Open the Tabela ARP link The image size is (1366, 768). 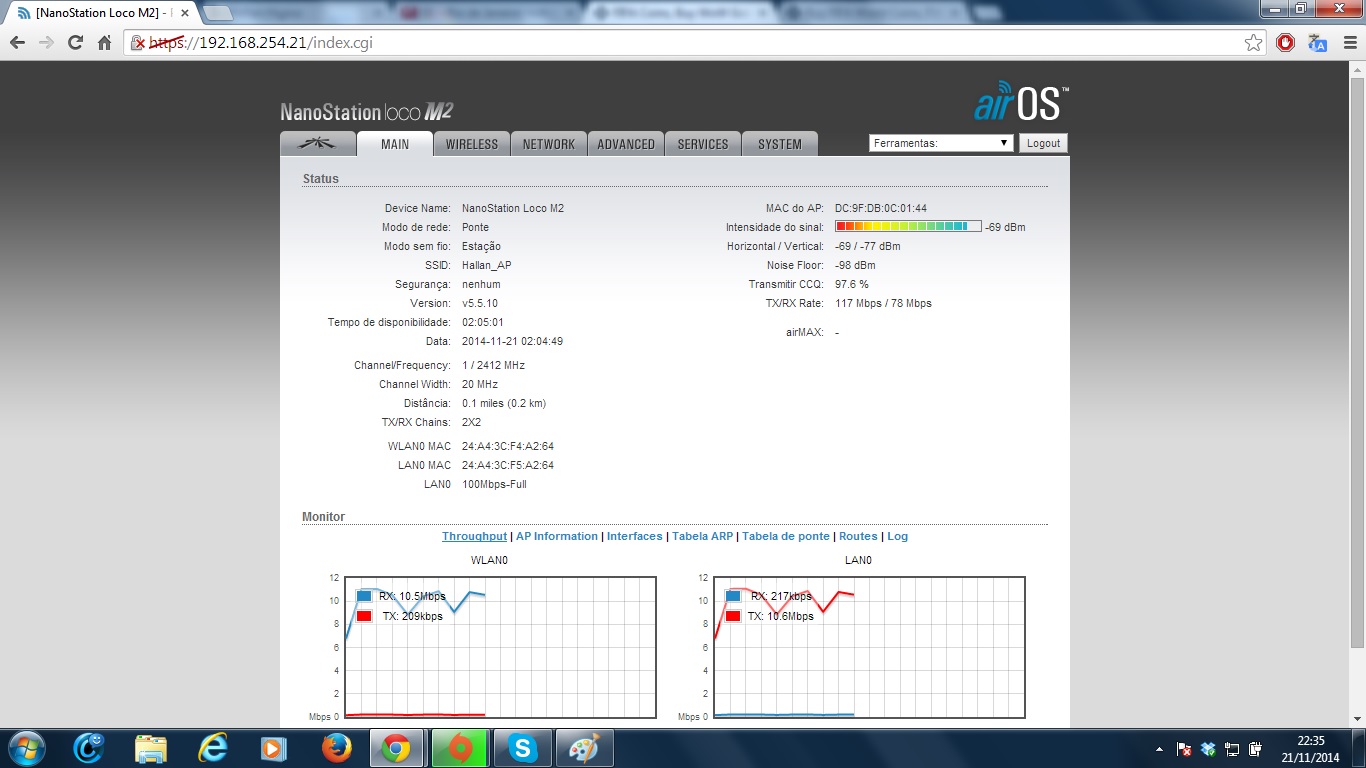[703, 536]
